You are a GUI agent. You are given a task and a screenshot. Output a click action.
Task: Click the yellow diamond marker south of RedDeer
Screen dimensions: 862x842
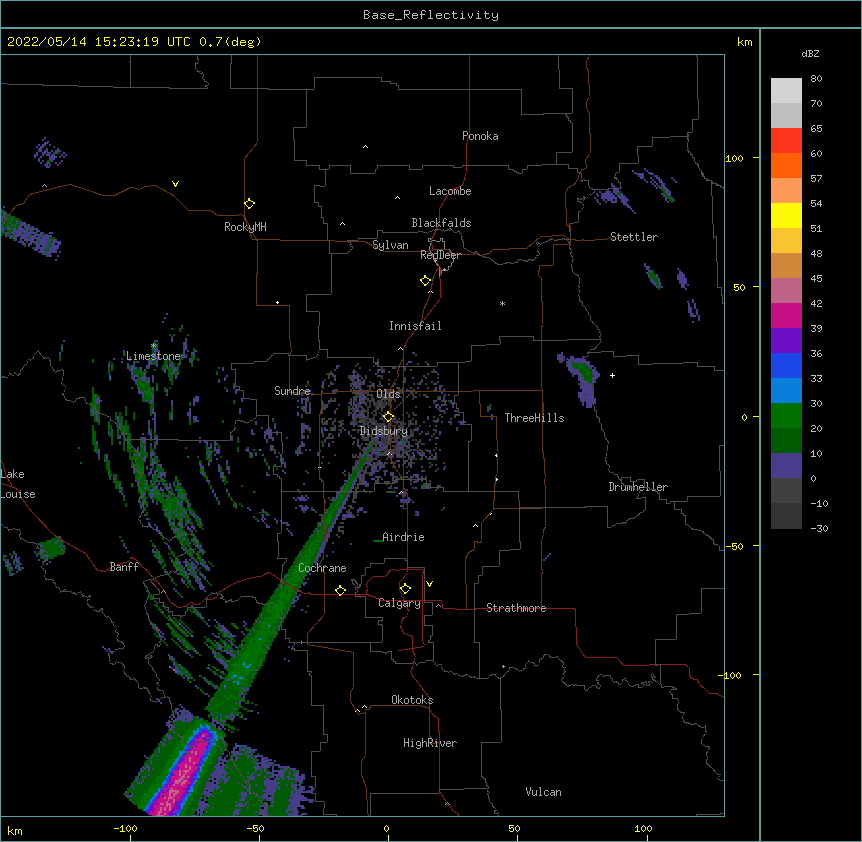click(x=425, y=281)
